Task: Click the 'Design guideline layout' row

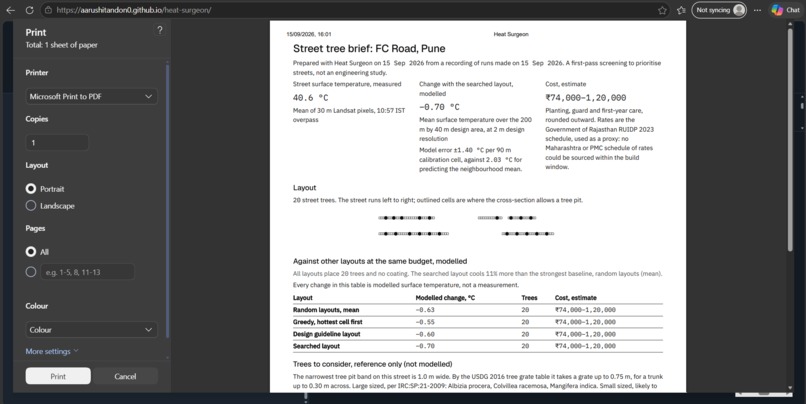Action: pos(478,334)
